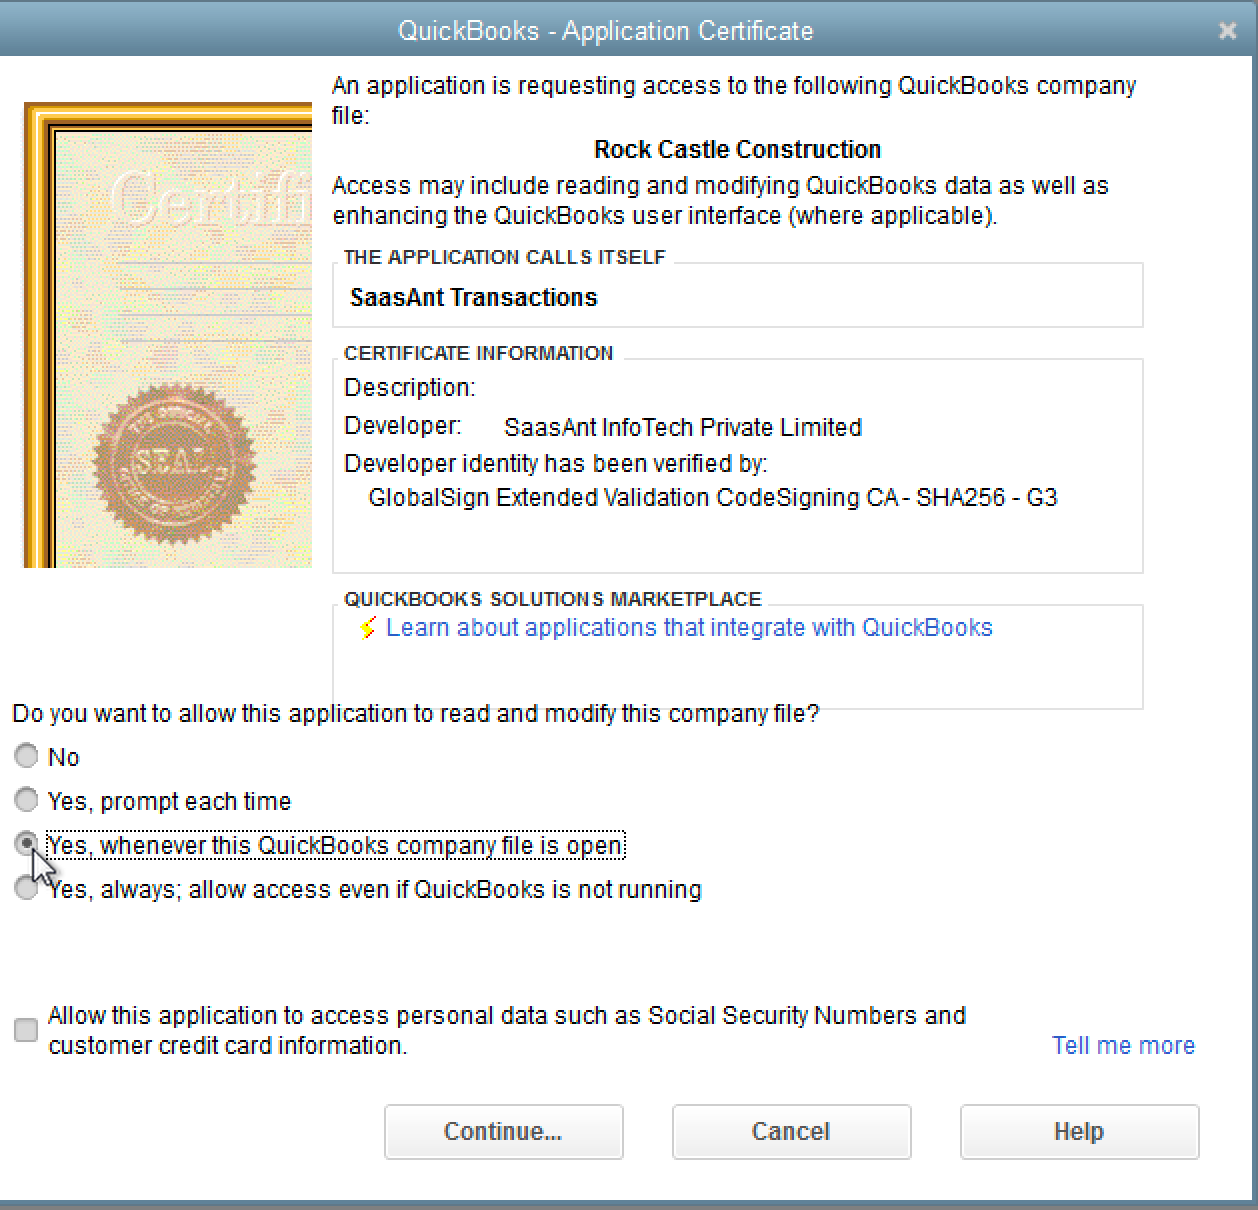
Task: Click the GlobalSign Extended Validation CA text
Action: (x=713, y=497)
